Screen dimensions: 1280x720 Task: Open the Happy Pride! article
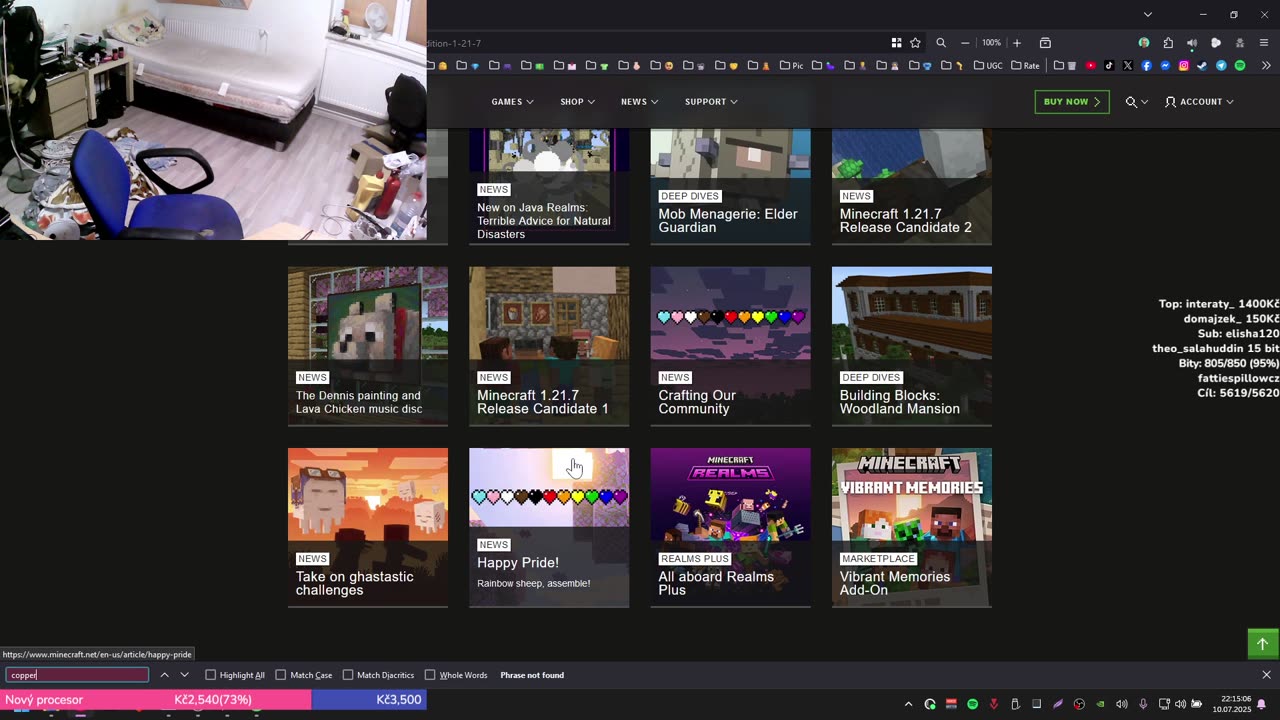(x=549, y=527)
